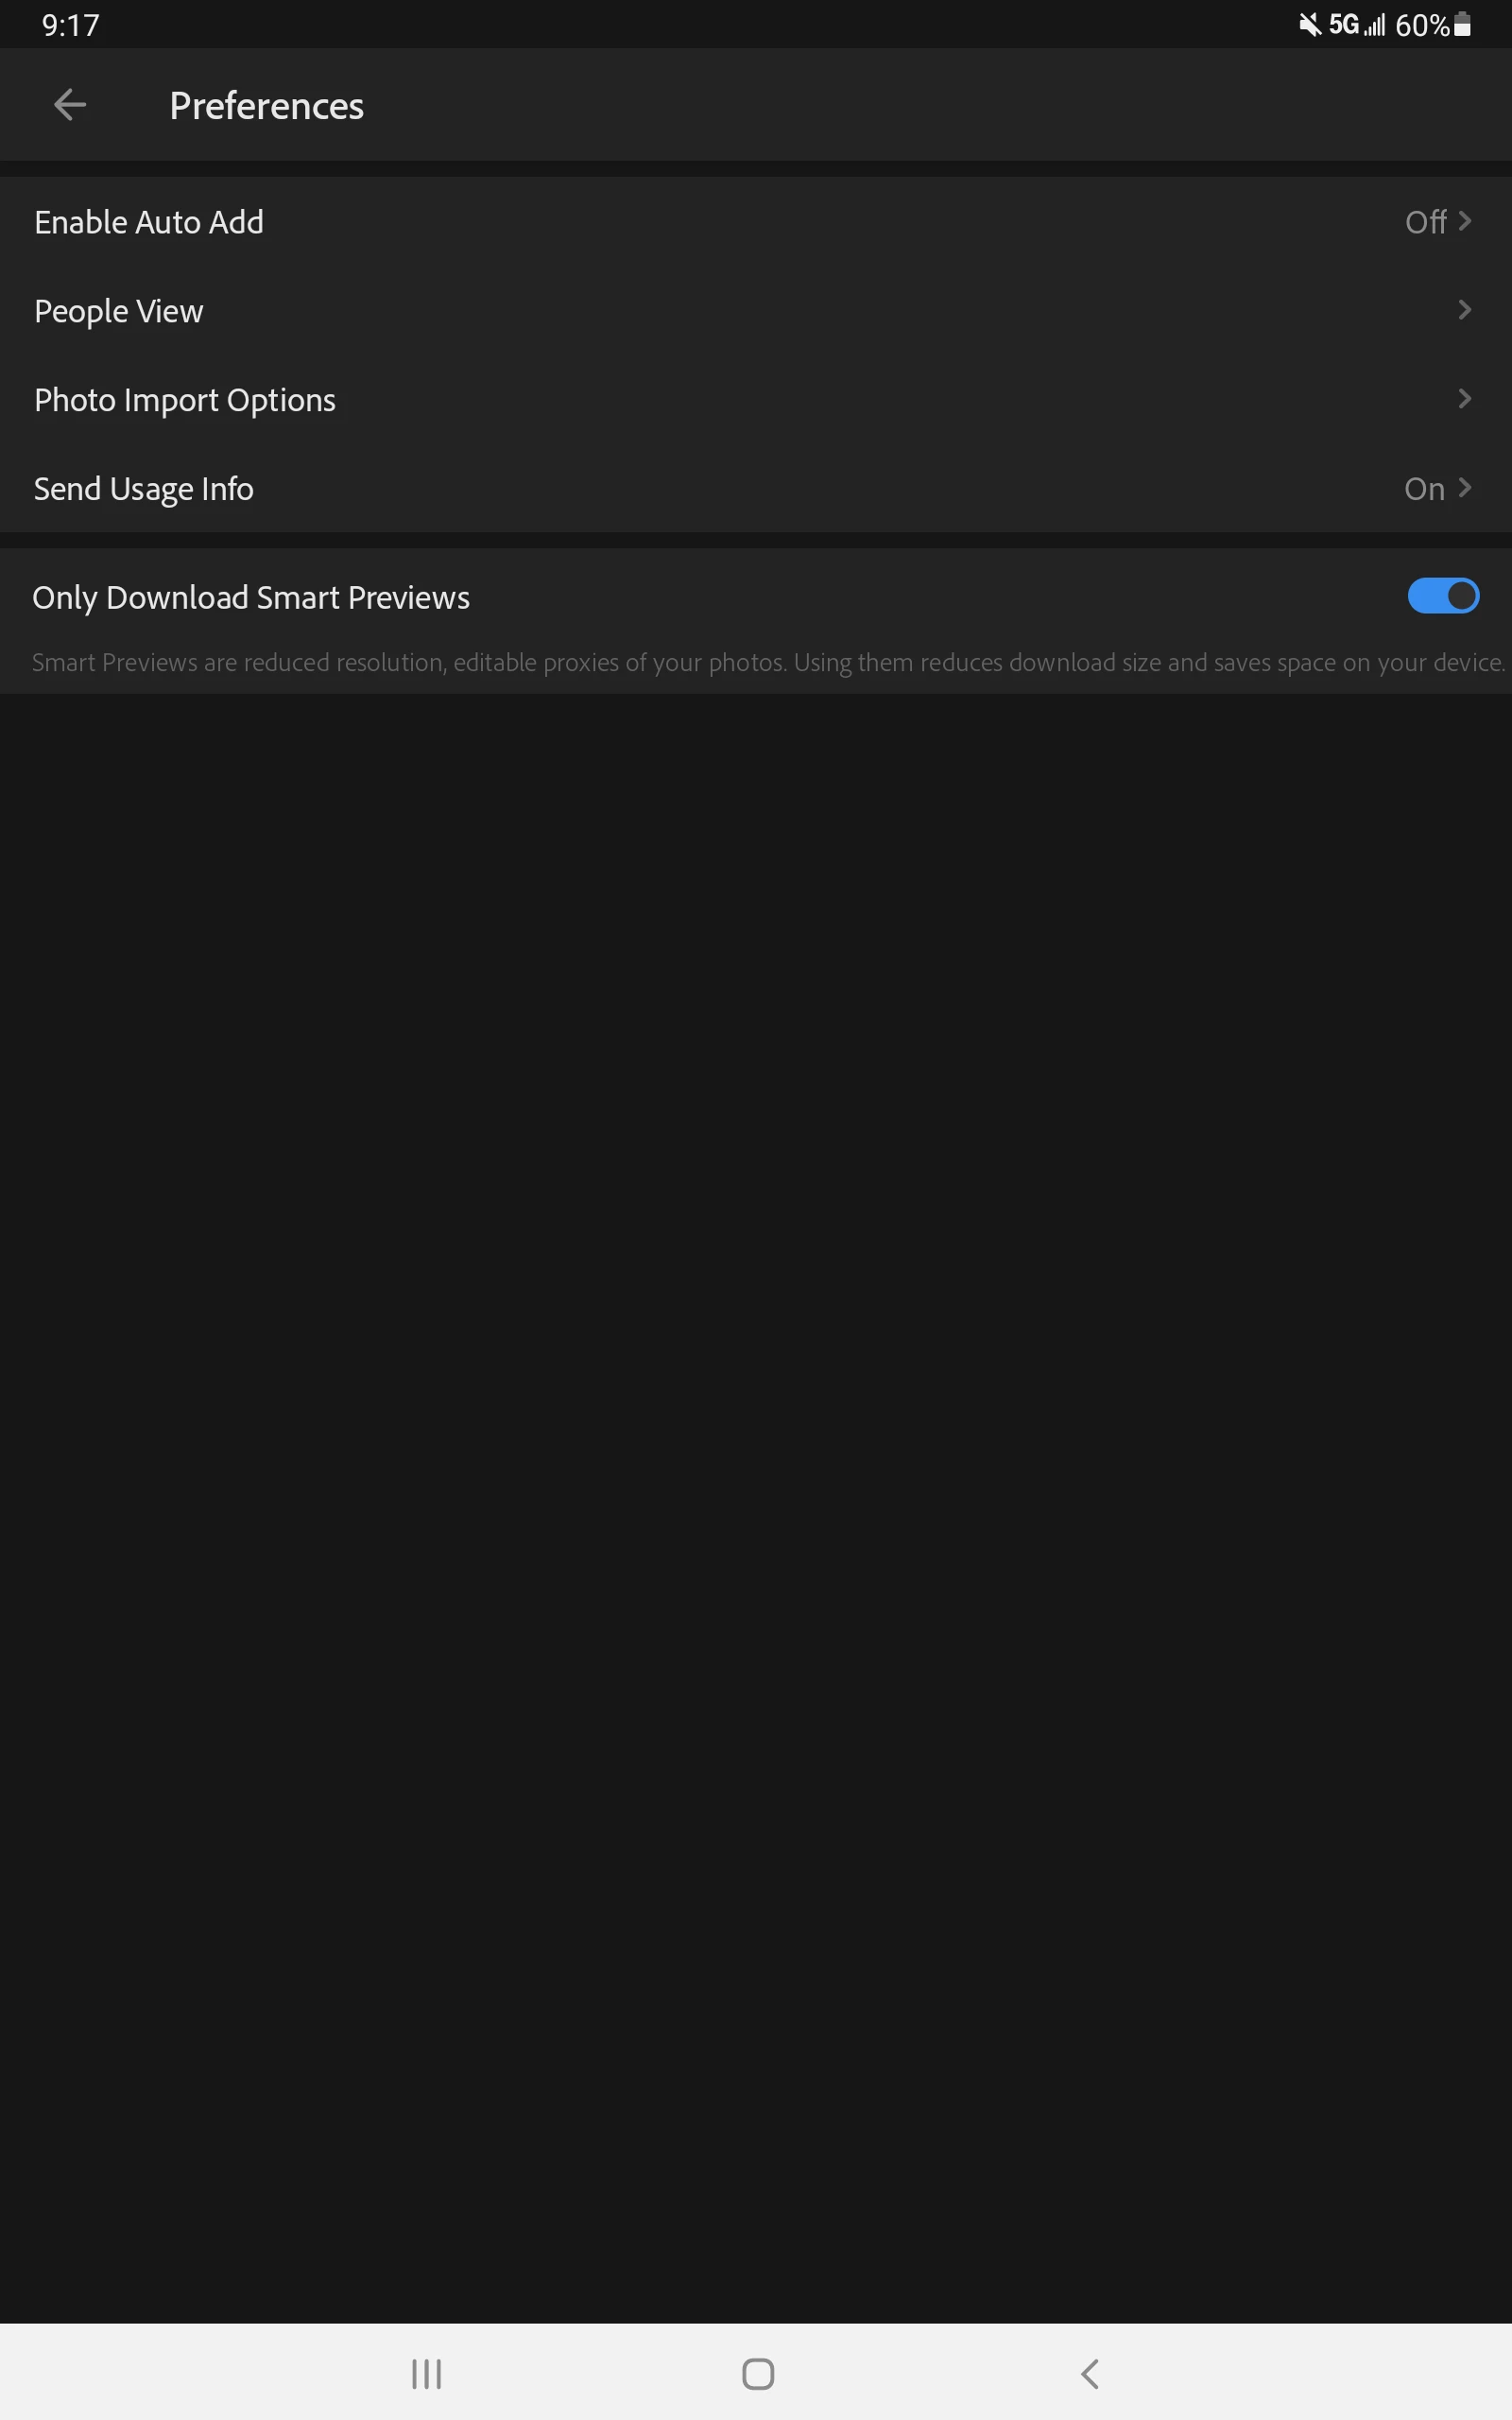1512x2420 pixels.
Task: Open the chevron next to On
Action: click(x=1465, y=488)
